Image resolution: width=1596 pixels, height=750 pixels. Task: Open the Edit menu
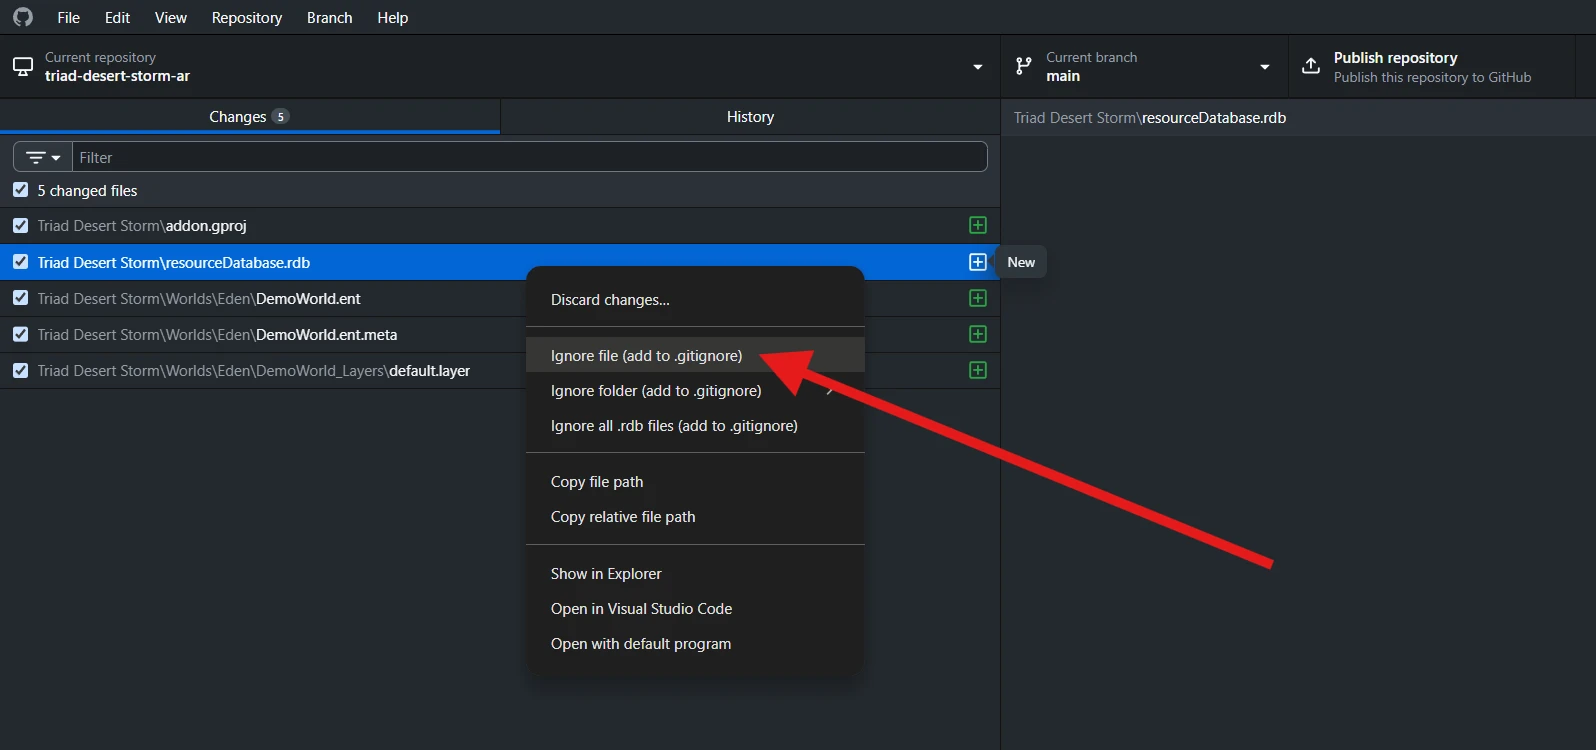[x=117, y=17]
